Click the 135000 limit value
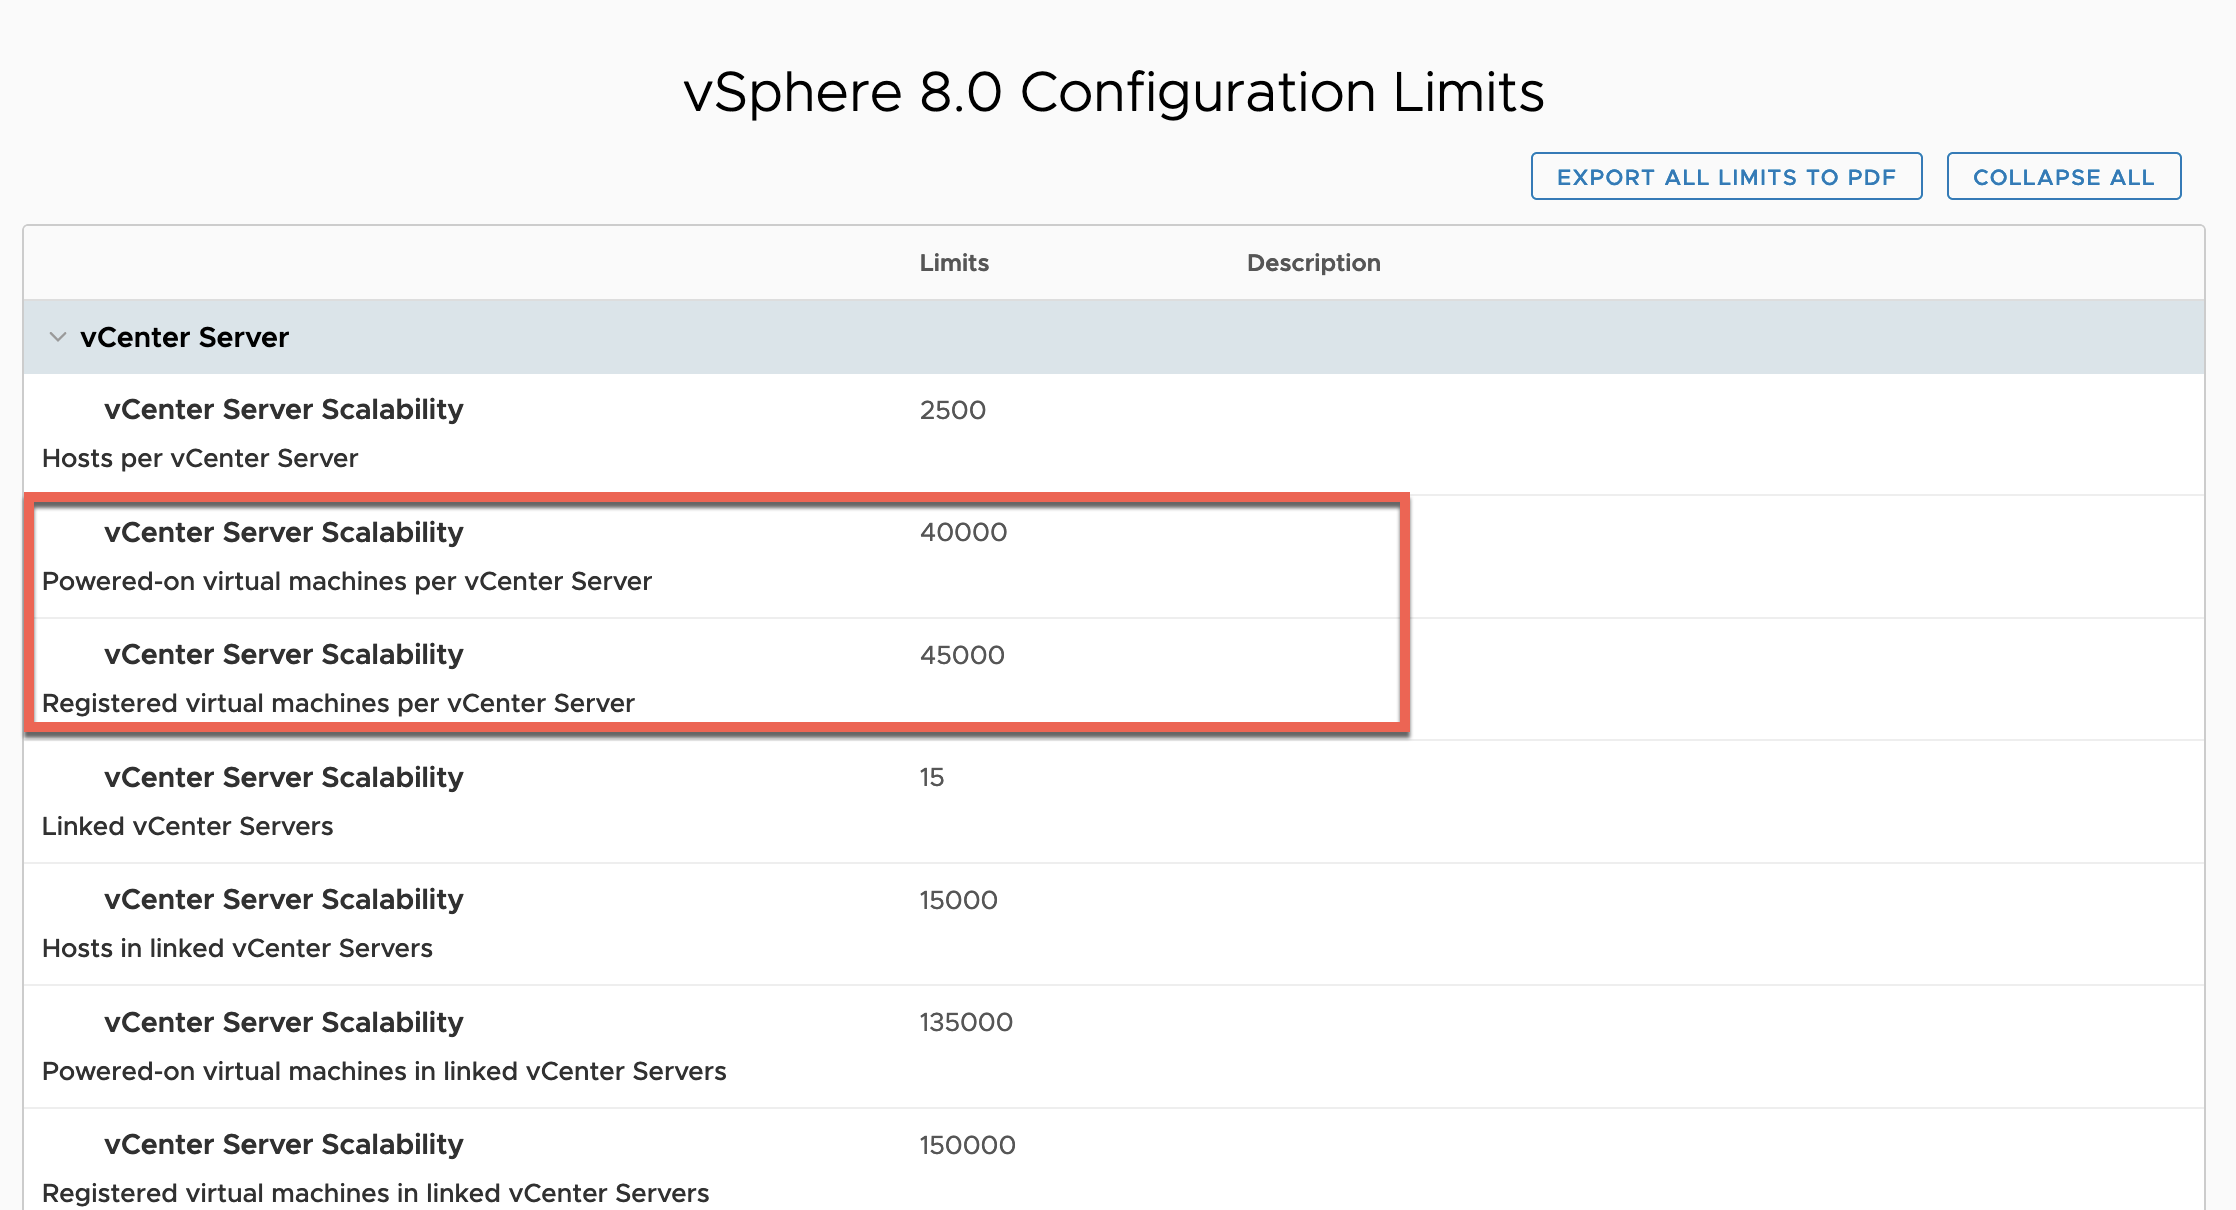 tap(965, 1022)
